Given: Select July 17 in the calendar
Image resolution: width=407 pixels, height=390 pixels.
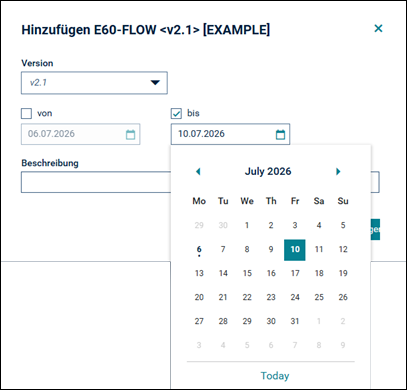Looking at the screenshot, I should click(x=295, y=273).
